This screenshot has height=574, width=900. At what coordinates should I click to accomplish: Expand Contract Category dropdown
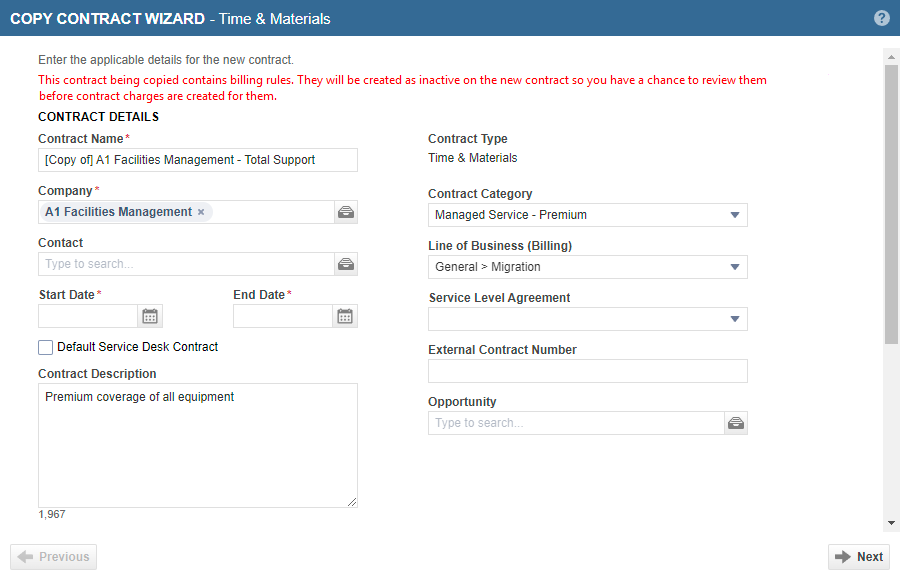[x=587, y=215]
